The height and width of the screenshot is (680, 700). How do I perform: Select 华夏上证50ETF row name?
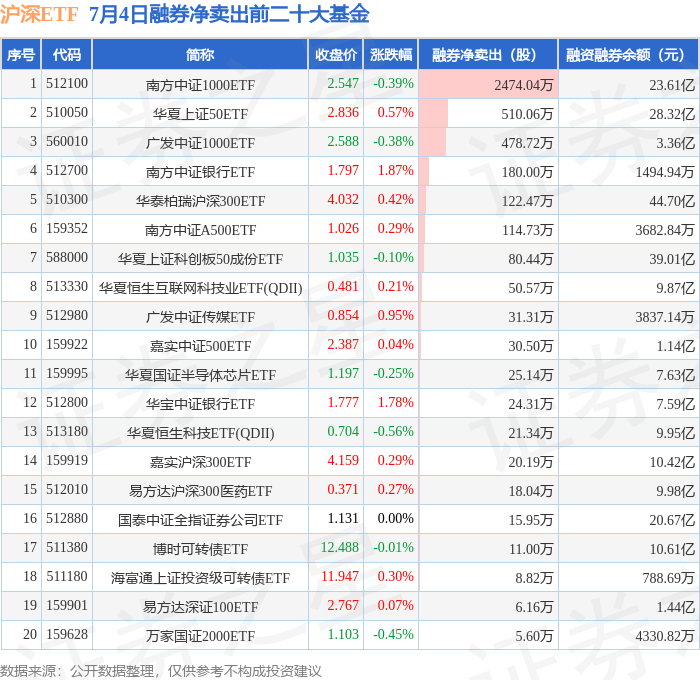pyautogui.click(x=200, y=114)
